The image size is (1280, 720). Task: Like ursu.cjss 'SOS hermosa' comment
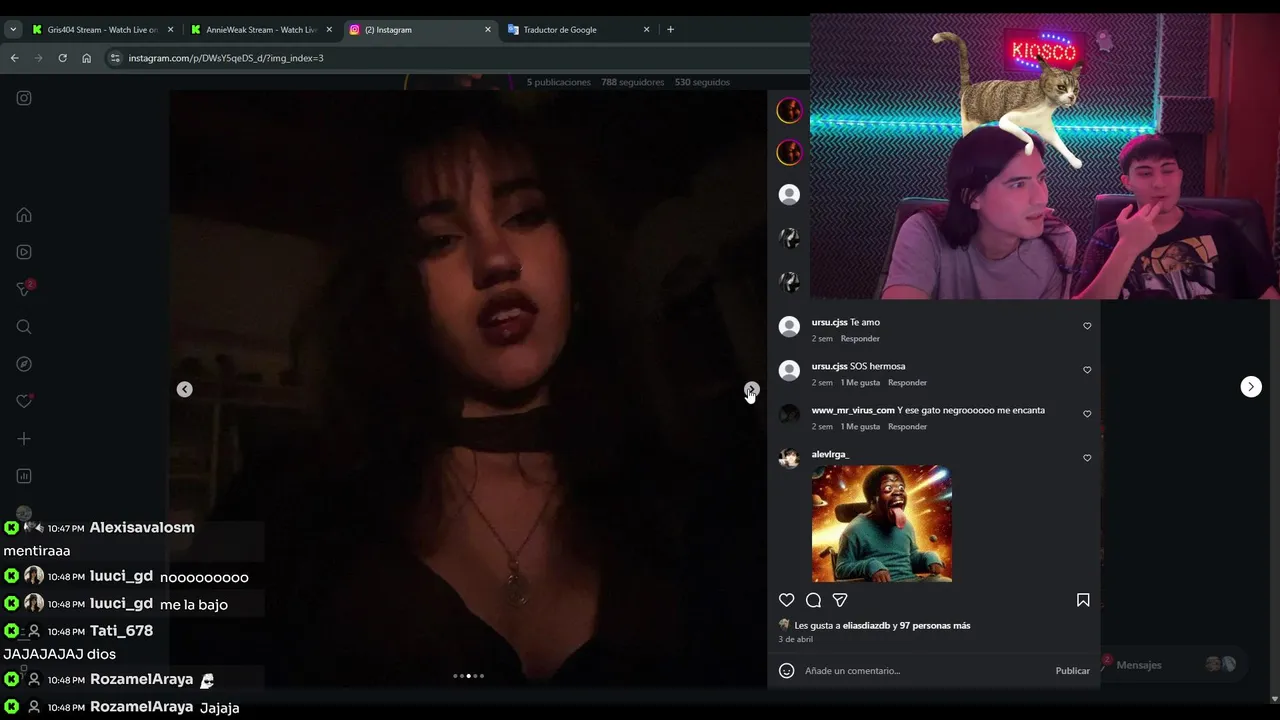tap(1087, 370)
